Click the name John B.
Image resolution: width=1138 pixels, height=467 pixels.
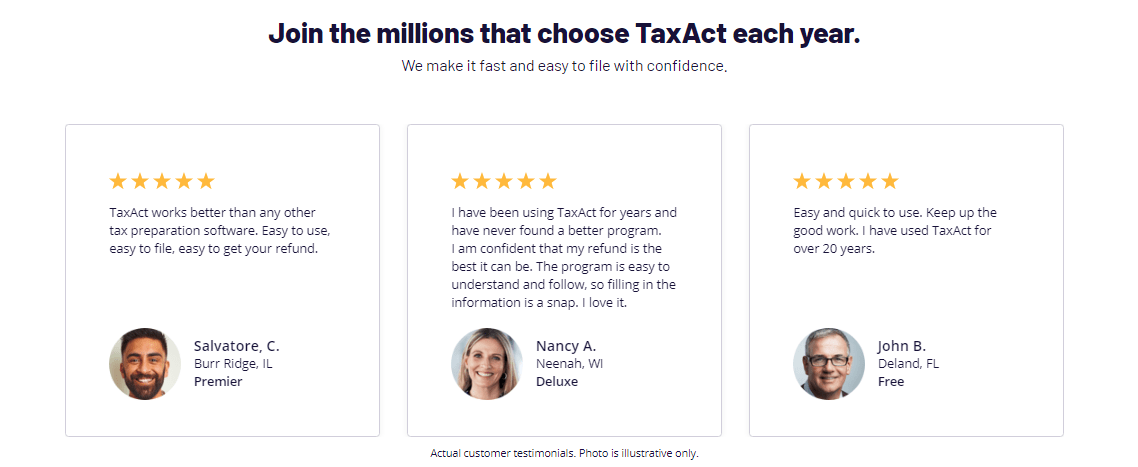[902, 346]
